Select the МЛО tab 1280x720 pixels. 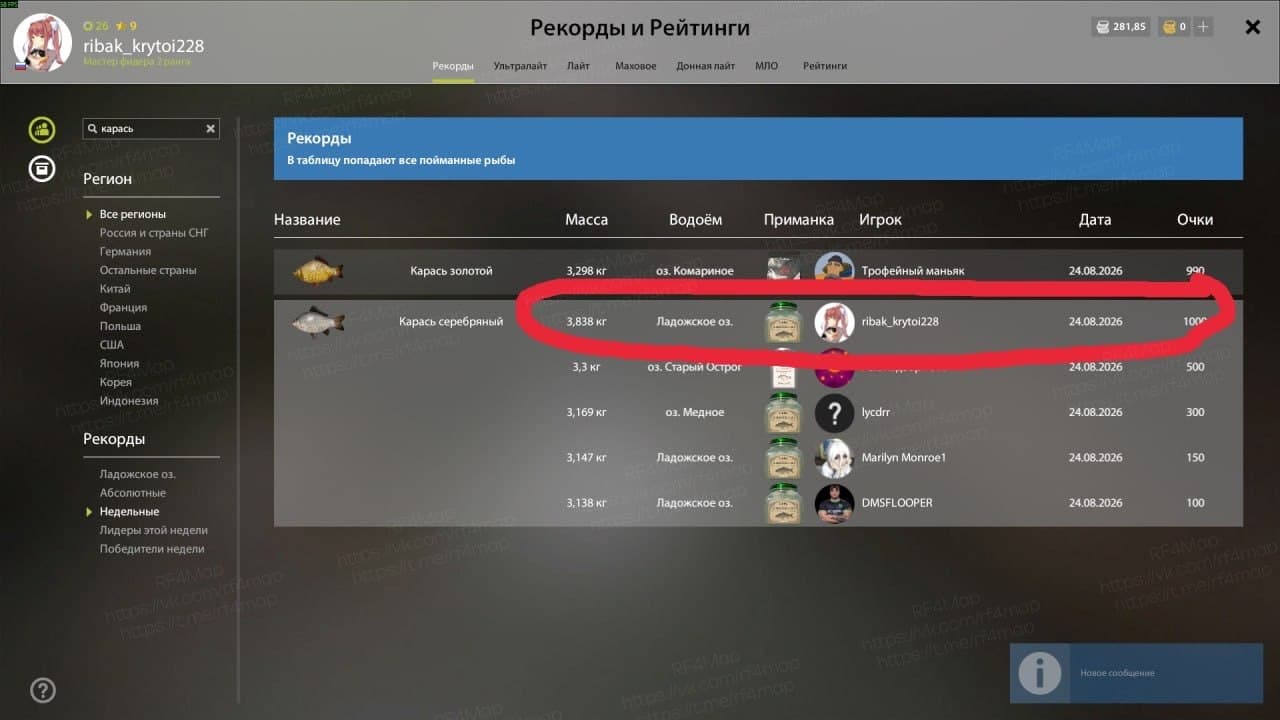point(767,66)
